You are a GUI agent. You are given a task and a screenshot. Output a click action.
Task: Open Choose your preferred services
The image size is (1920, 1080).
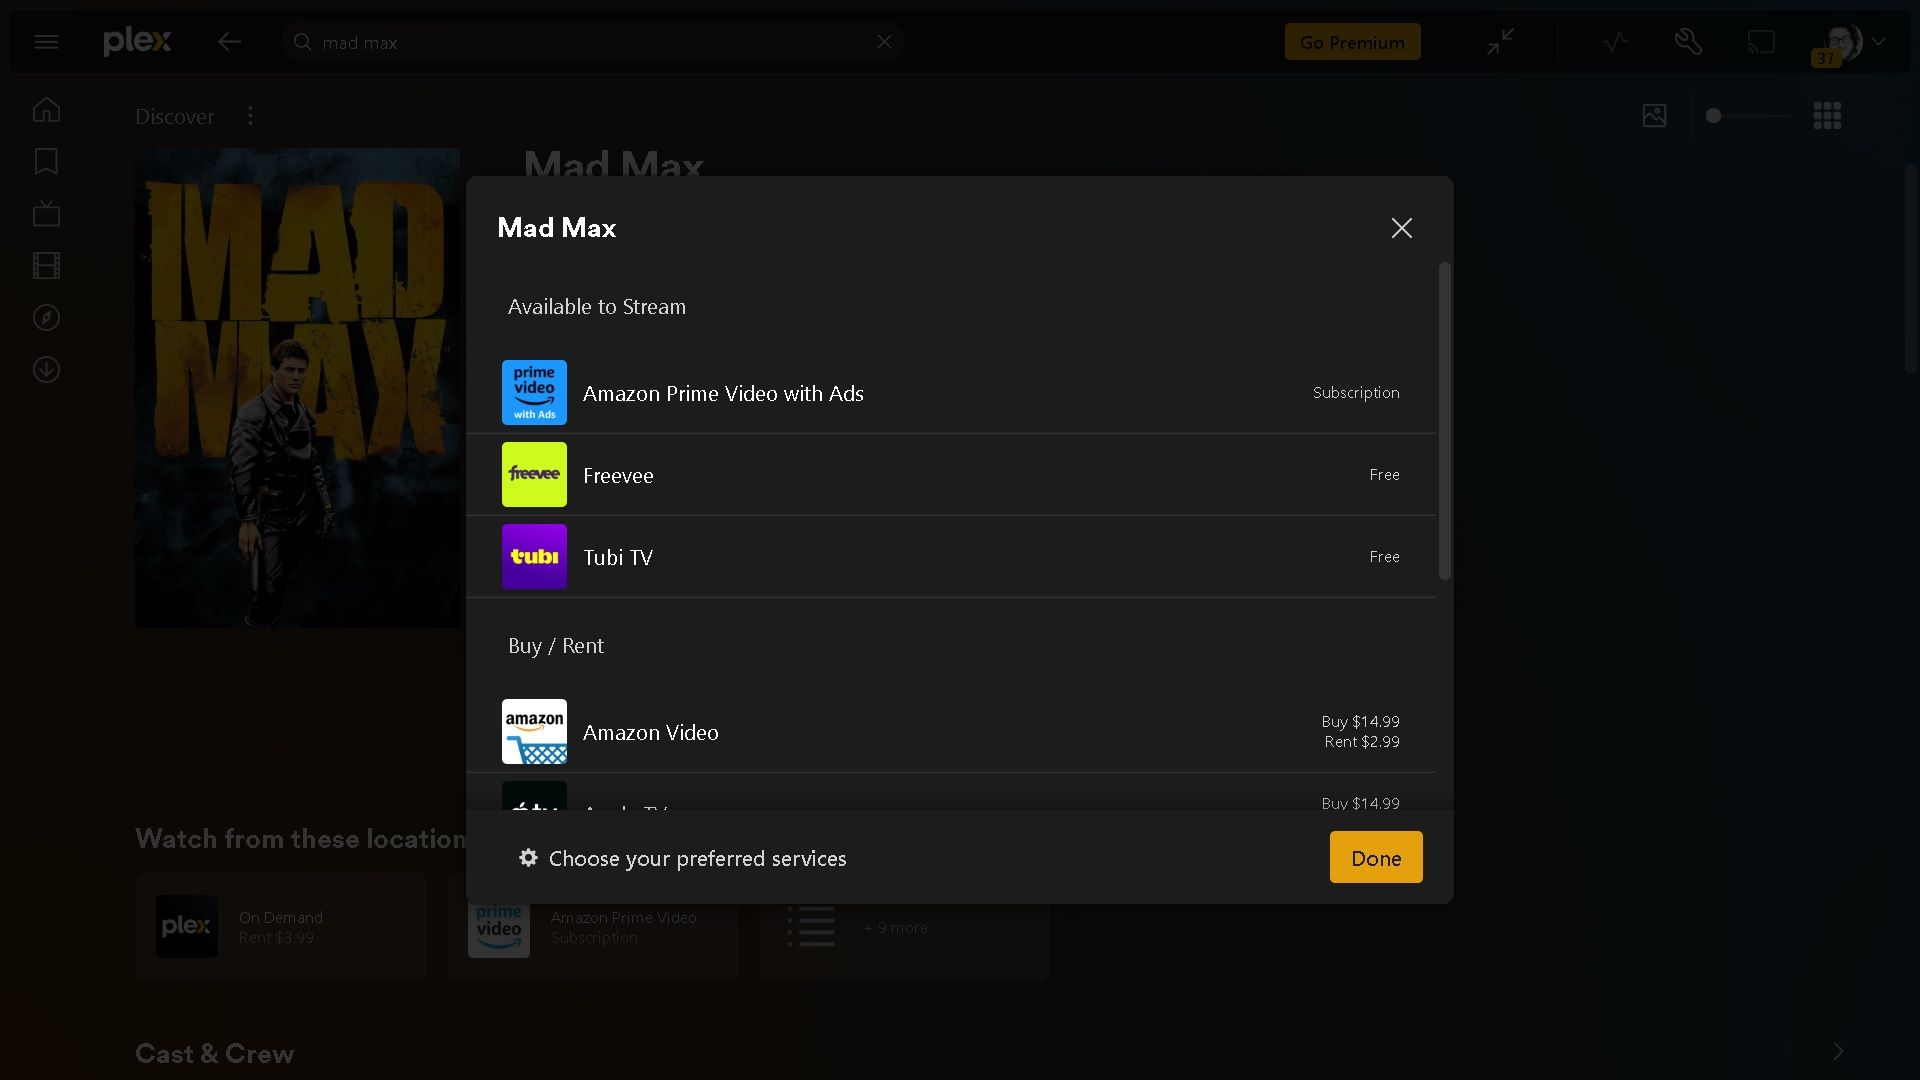(696, 858)
